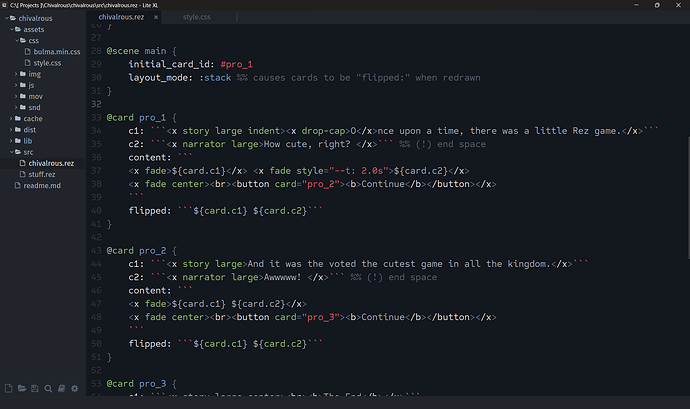The width and height of the screenshot is (690, 409).
Task: Click 'flipped:' property on line 50
Action: pos(150,343)
